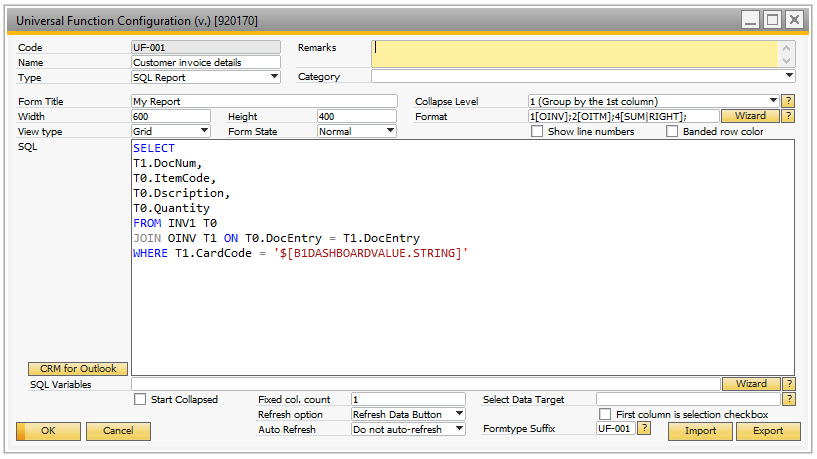Open help next to Format Wizard

point(788,116)
